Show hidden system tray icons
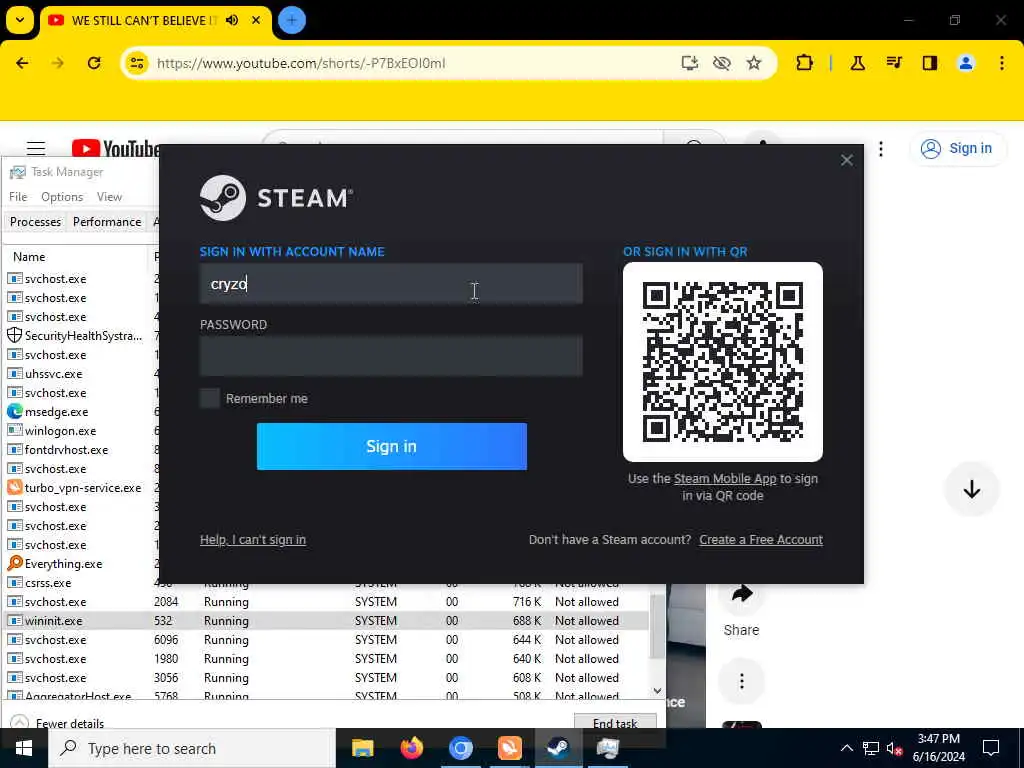The height and width of the screenshot is (768, 1024). coord(846,748)
